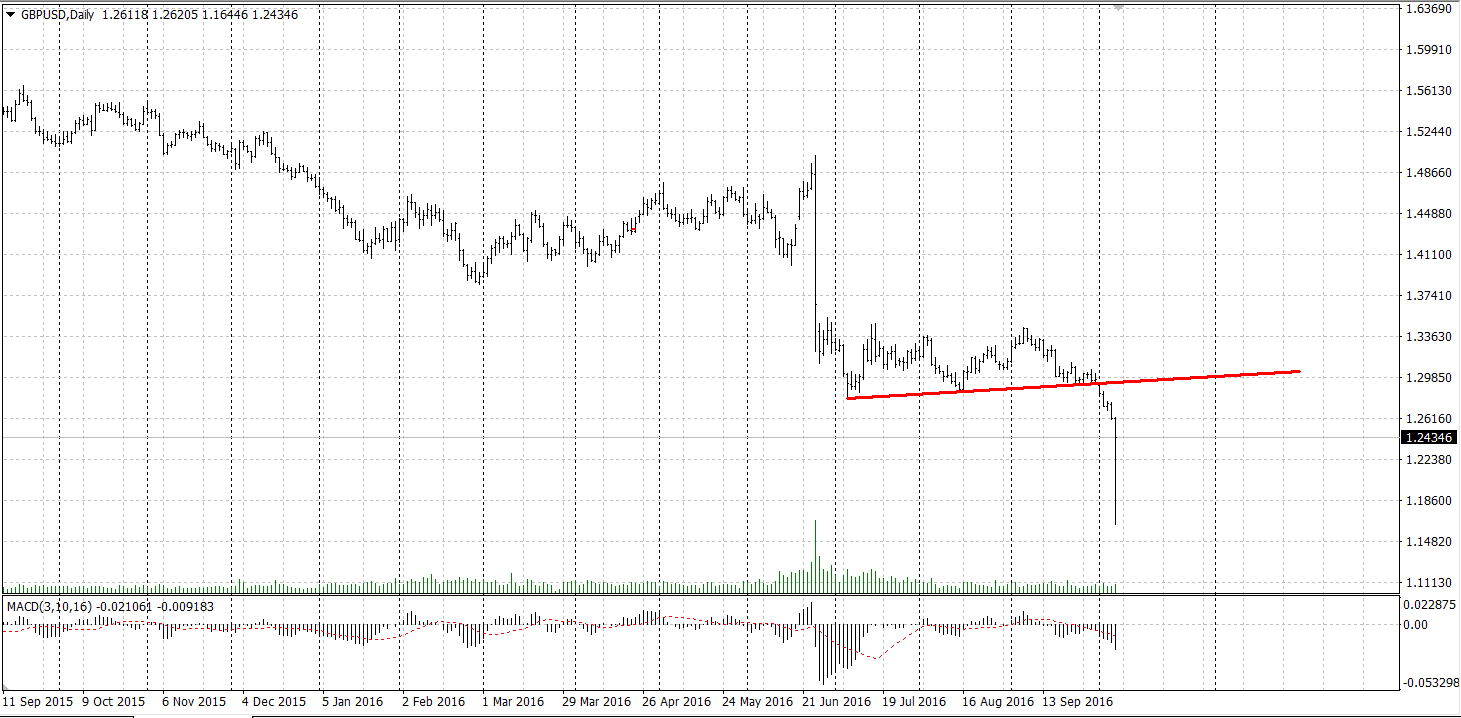Click the 9 Oct 2015 date label

[114, 702]
